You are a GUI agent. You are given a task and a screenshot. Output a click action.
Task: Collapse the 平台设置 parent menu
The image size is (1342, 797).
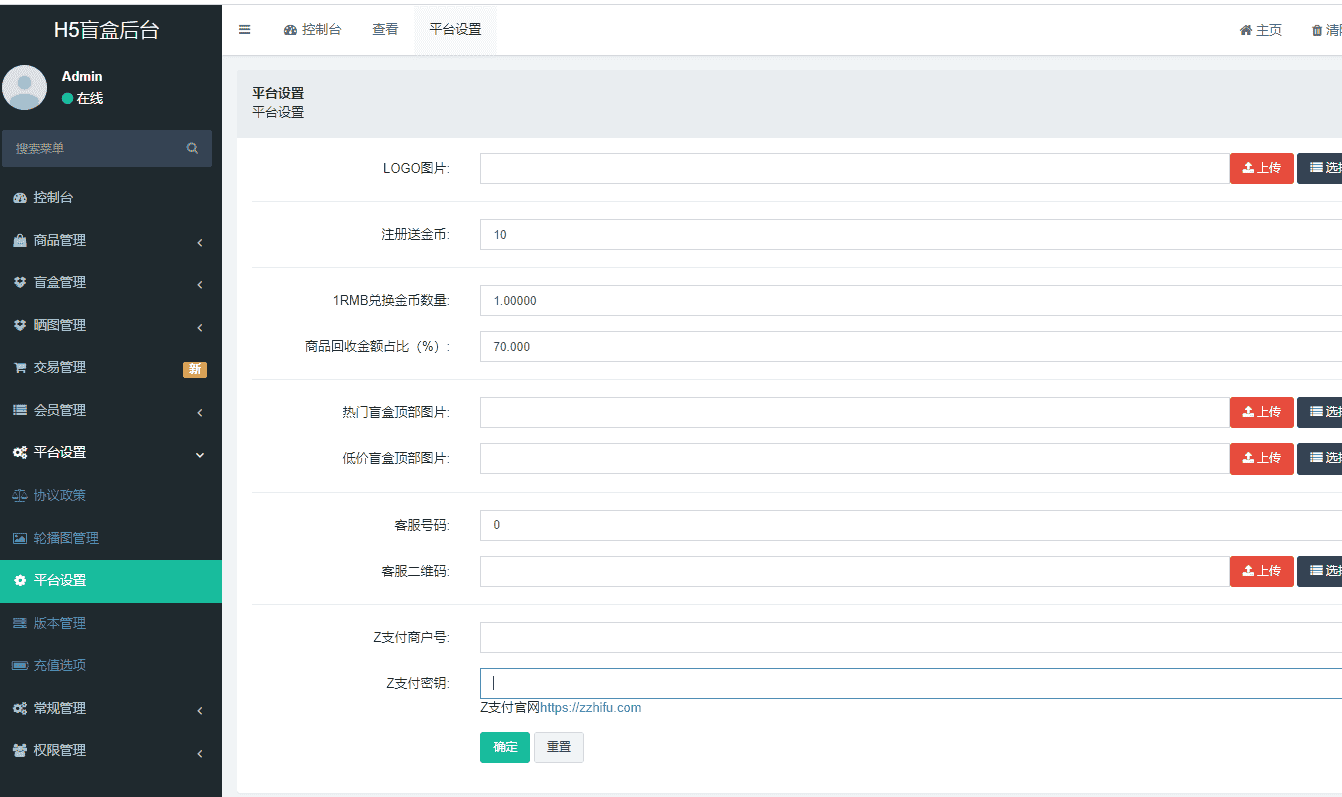[60, 453]
